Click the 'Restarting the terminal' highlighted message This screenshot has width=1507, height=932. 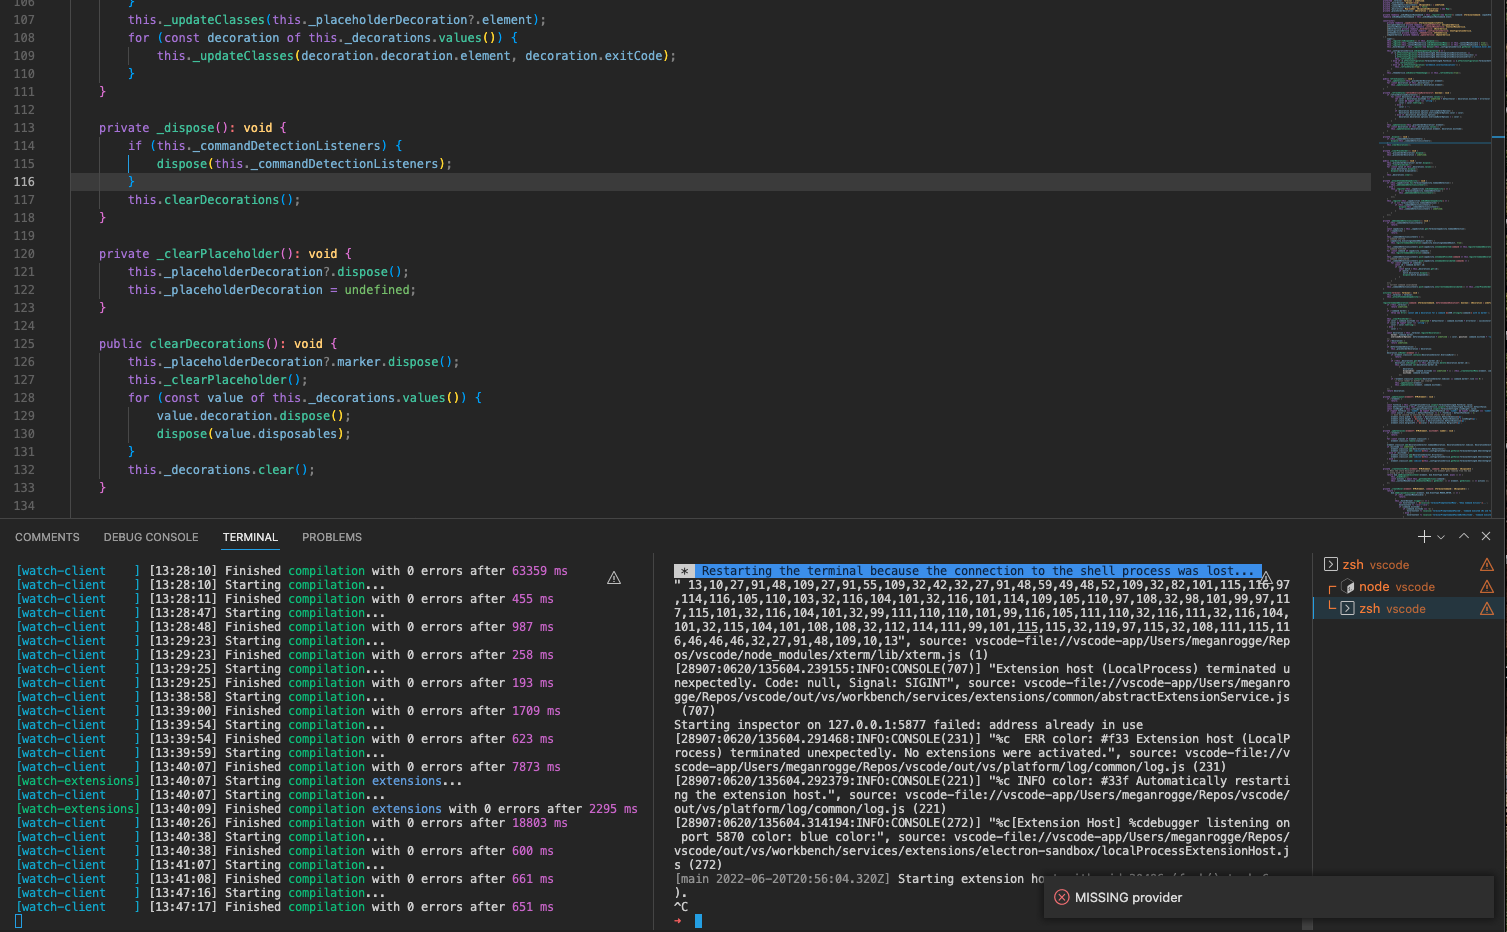point(976,571)
